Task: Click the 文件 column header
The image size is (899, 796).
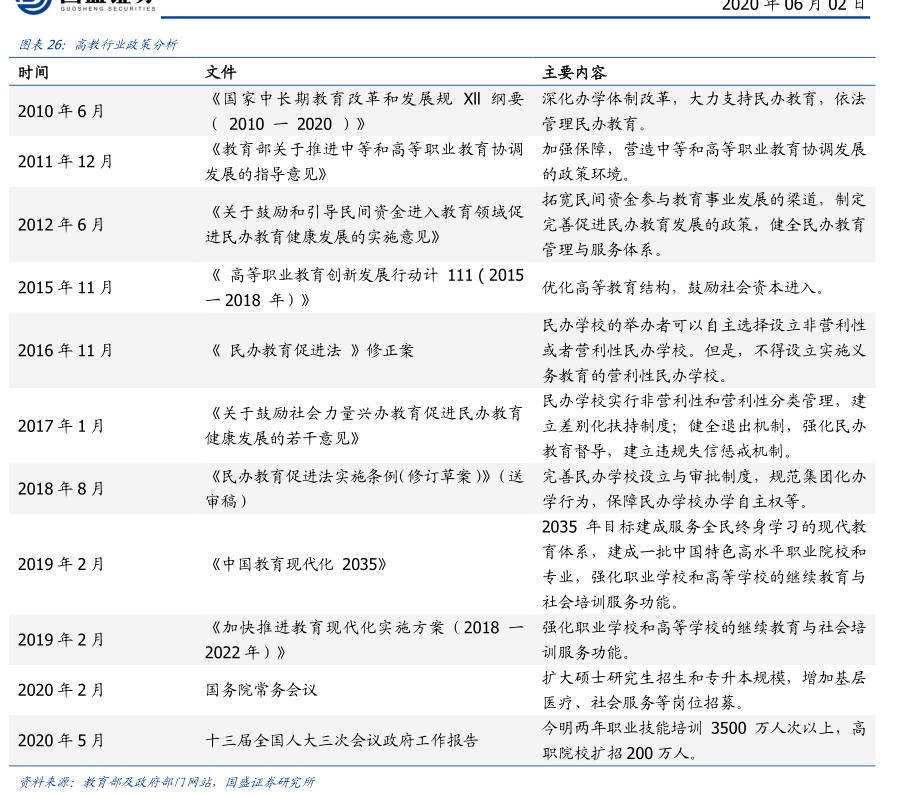Action: [220, 73]
